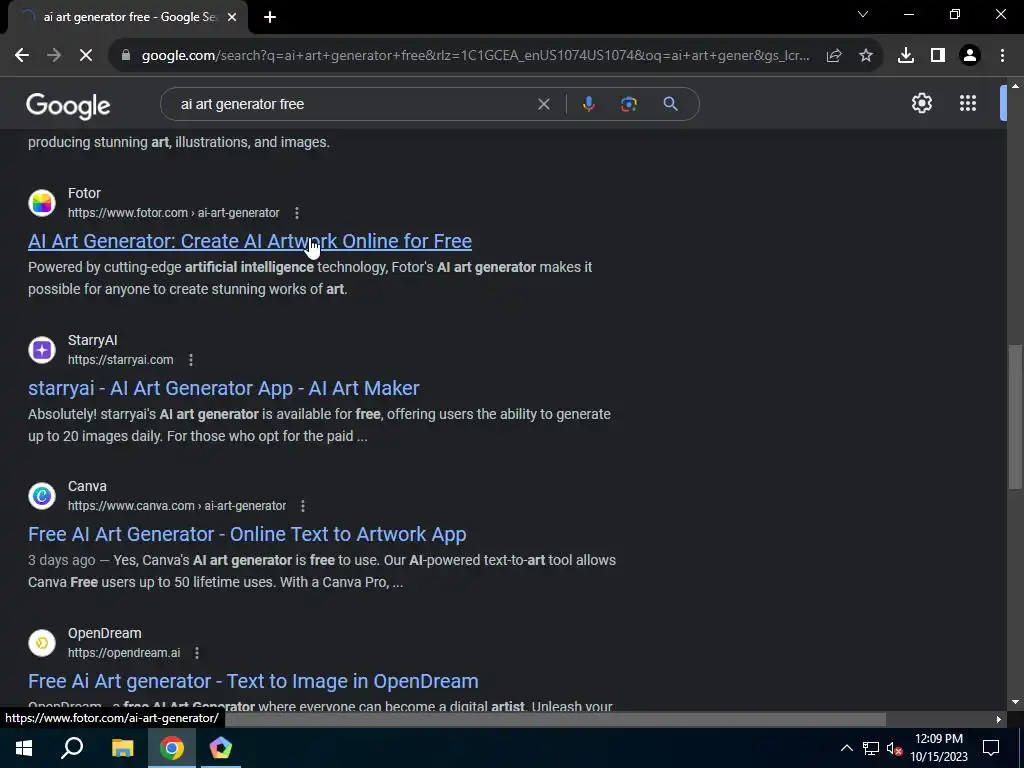Click the 'OpenDream' site name

pos(104,633)
